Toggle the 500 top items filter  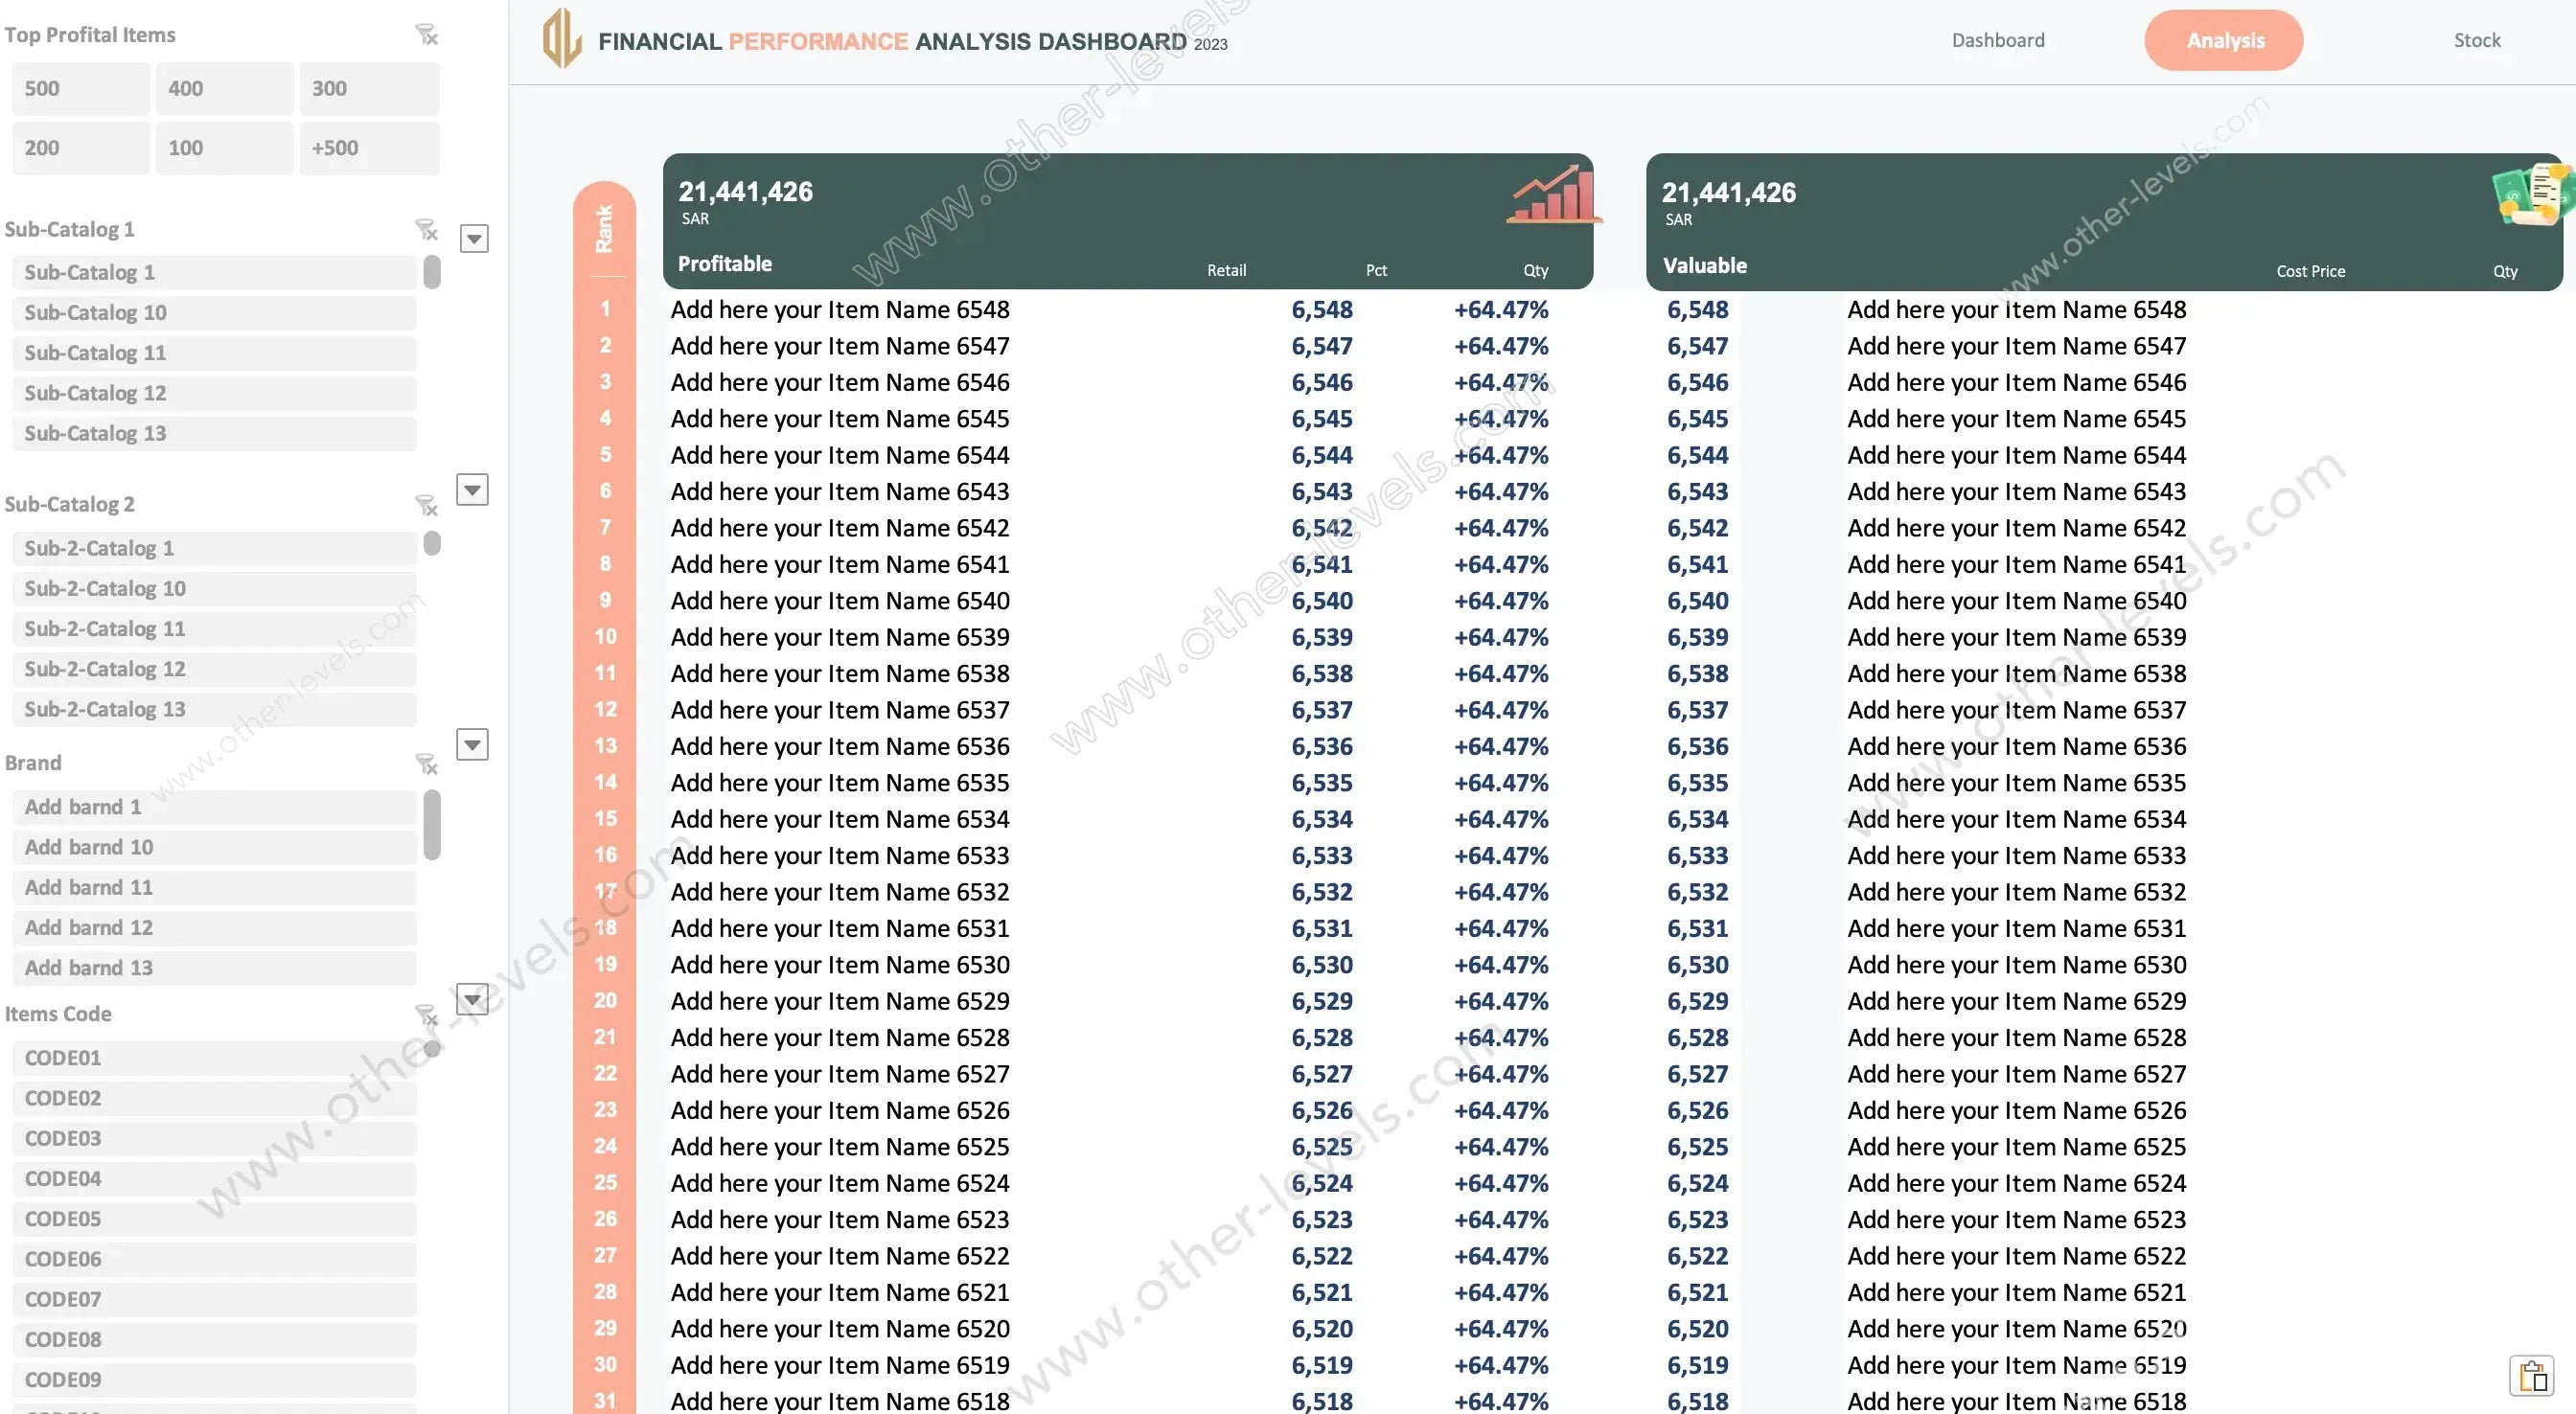[x=81, y=89]
